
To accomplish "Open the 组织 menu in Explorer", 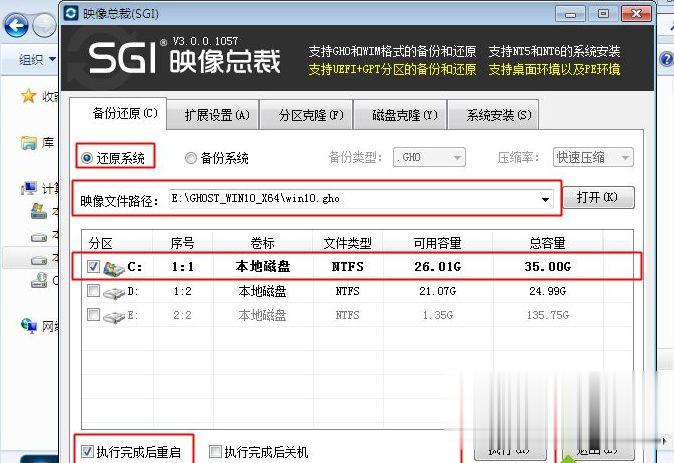I will coord(36,59).
